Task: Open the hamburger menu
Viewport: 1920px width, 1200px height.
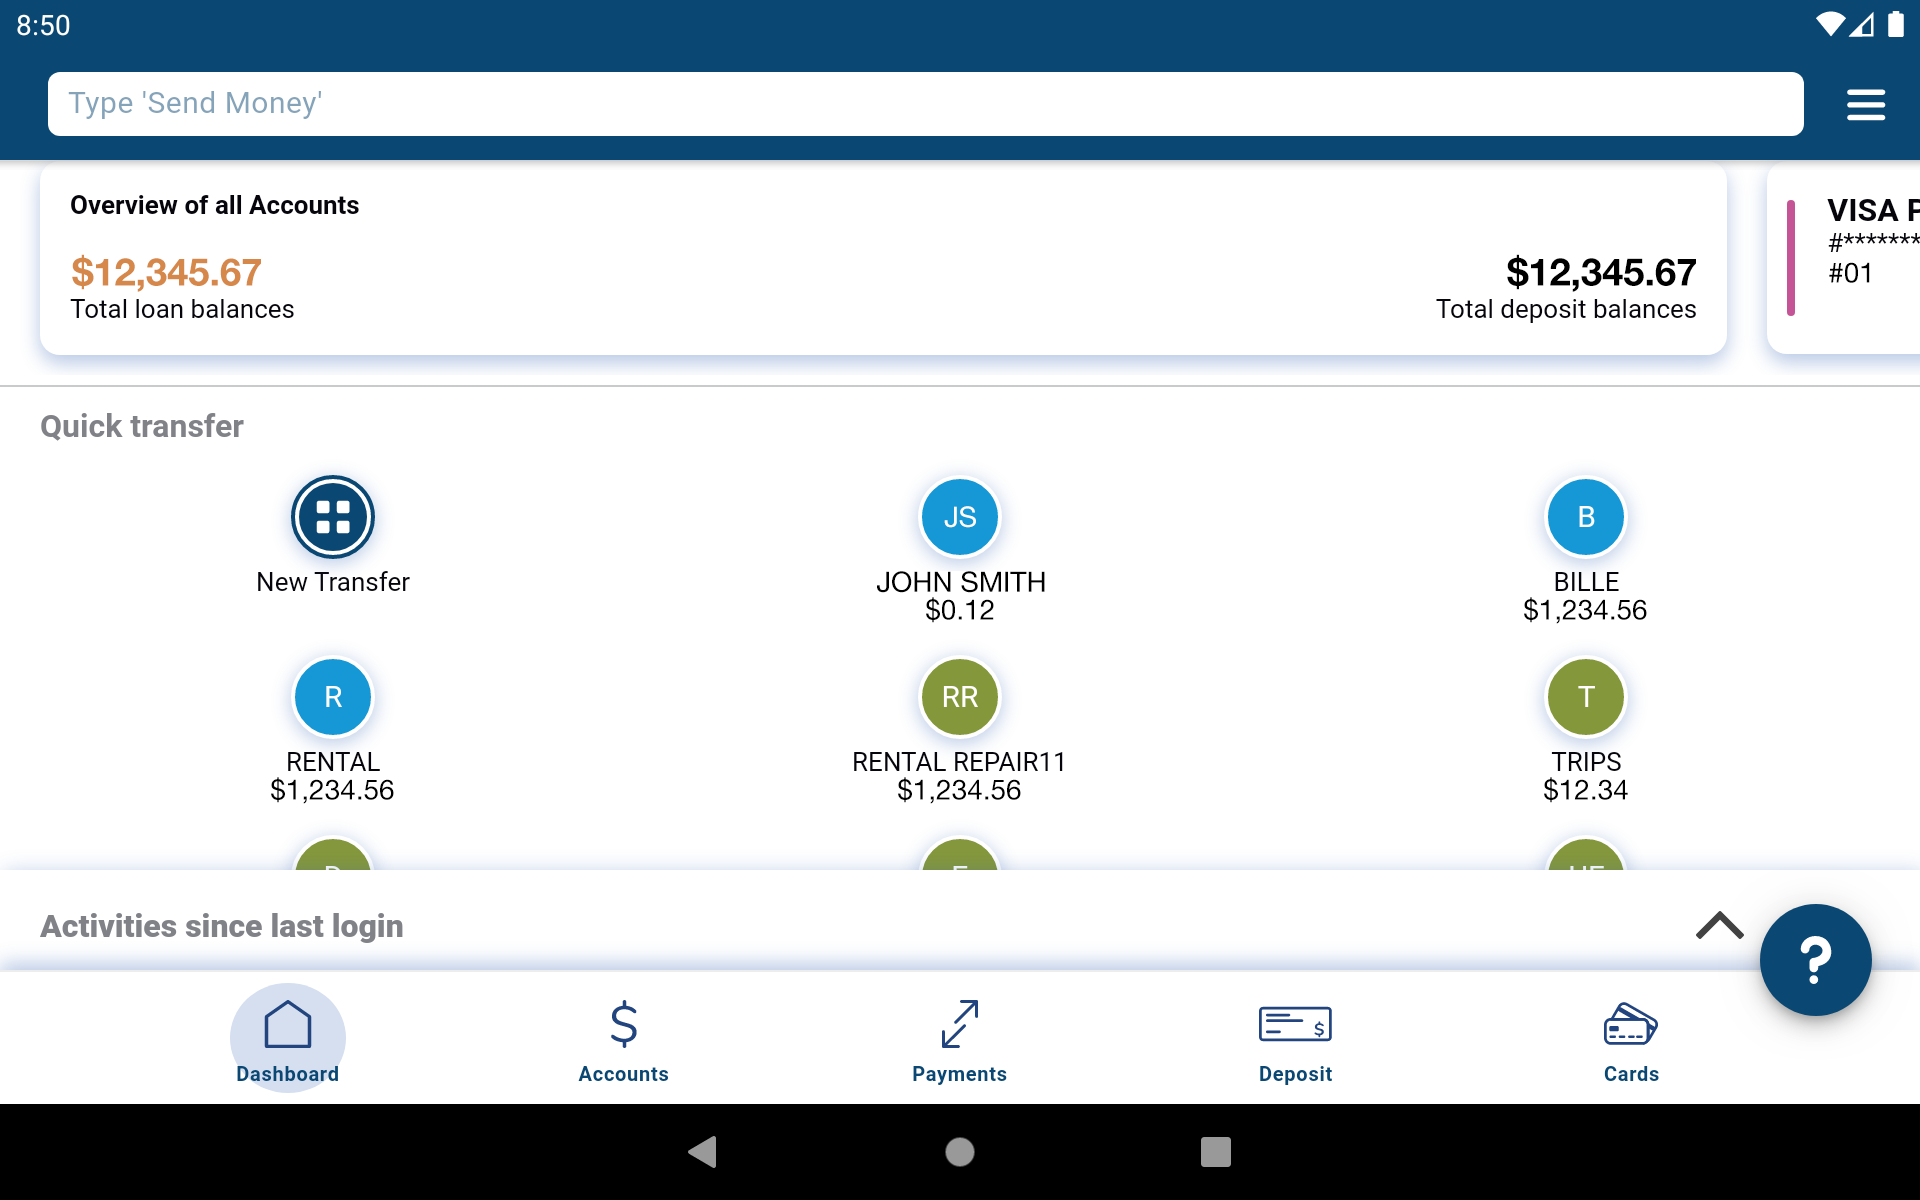Action: (x=1865, y=104)
